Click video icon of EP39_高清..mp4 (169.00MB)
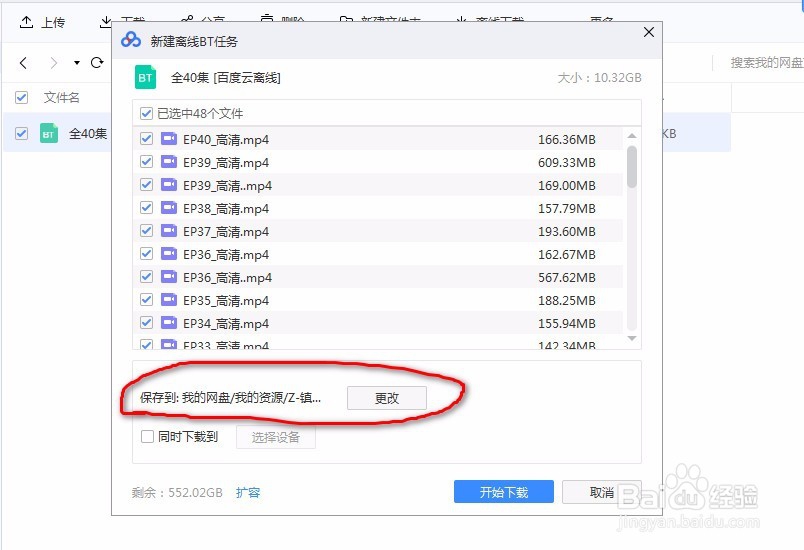 [x=169, y=185]
